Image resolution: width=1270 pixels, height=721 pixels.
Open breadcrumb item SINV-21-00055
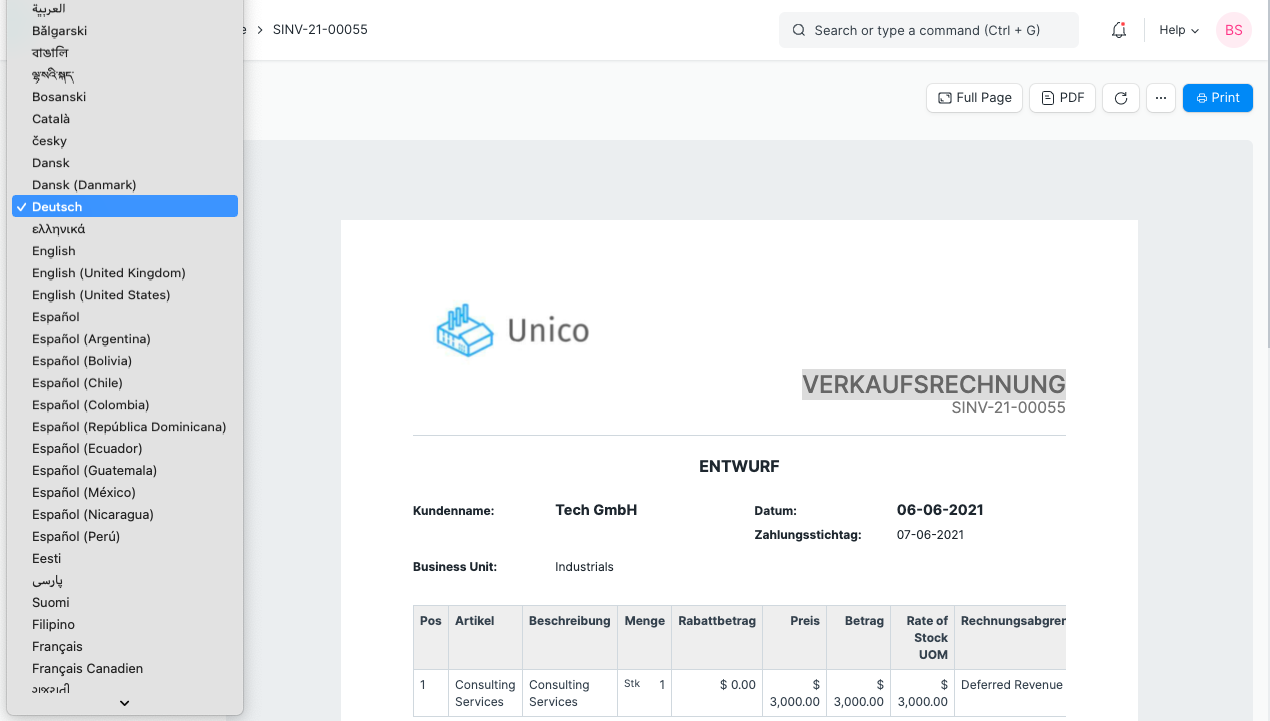pyautogui.click(x=319, y=30)
